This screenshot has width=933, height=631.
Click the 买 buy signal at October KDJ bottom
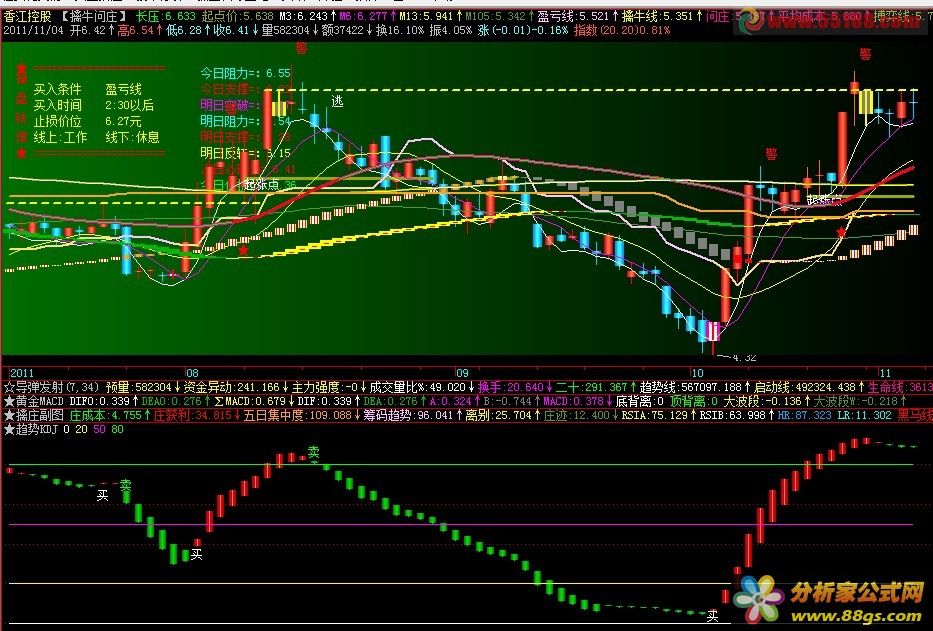pyautogui.click(x=712, y=616)
